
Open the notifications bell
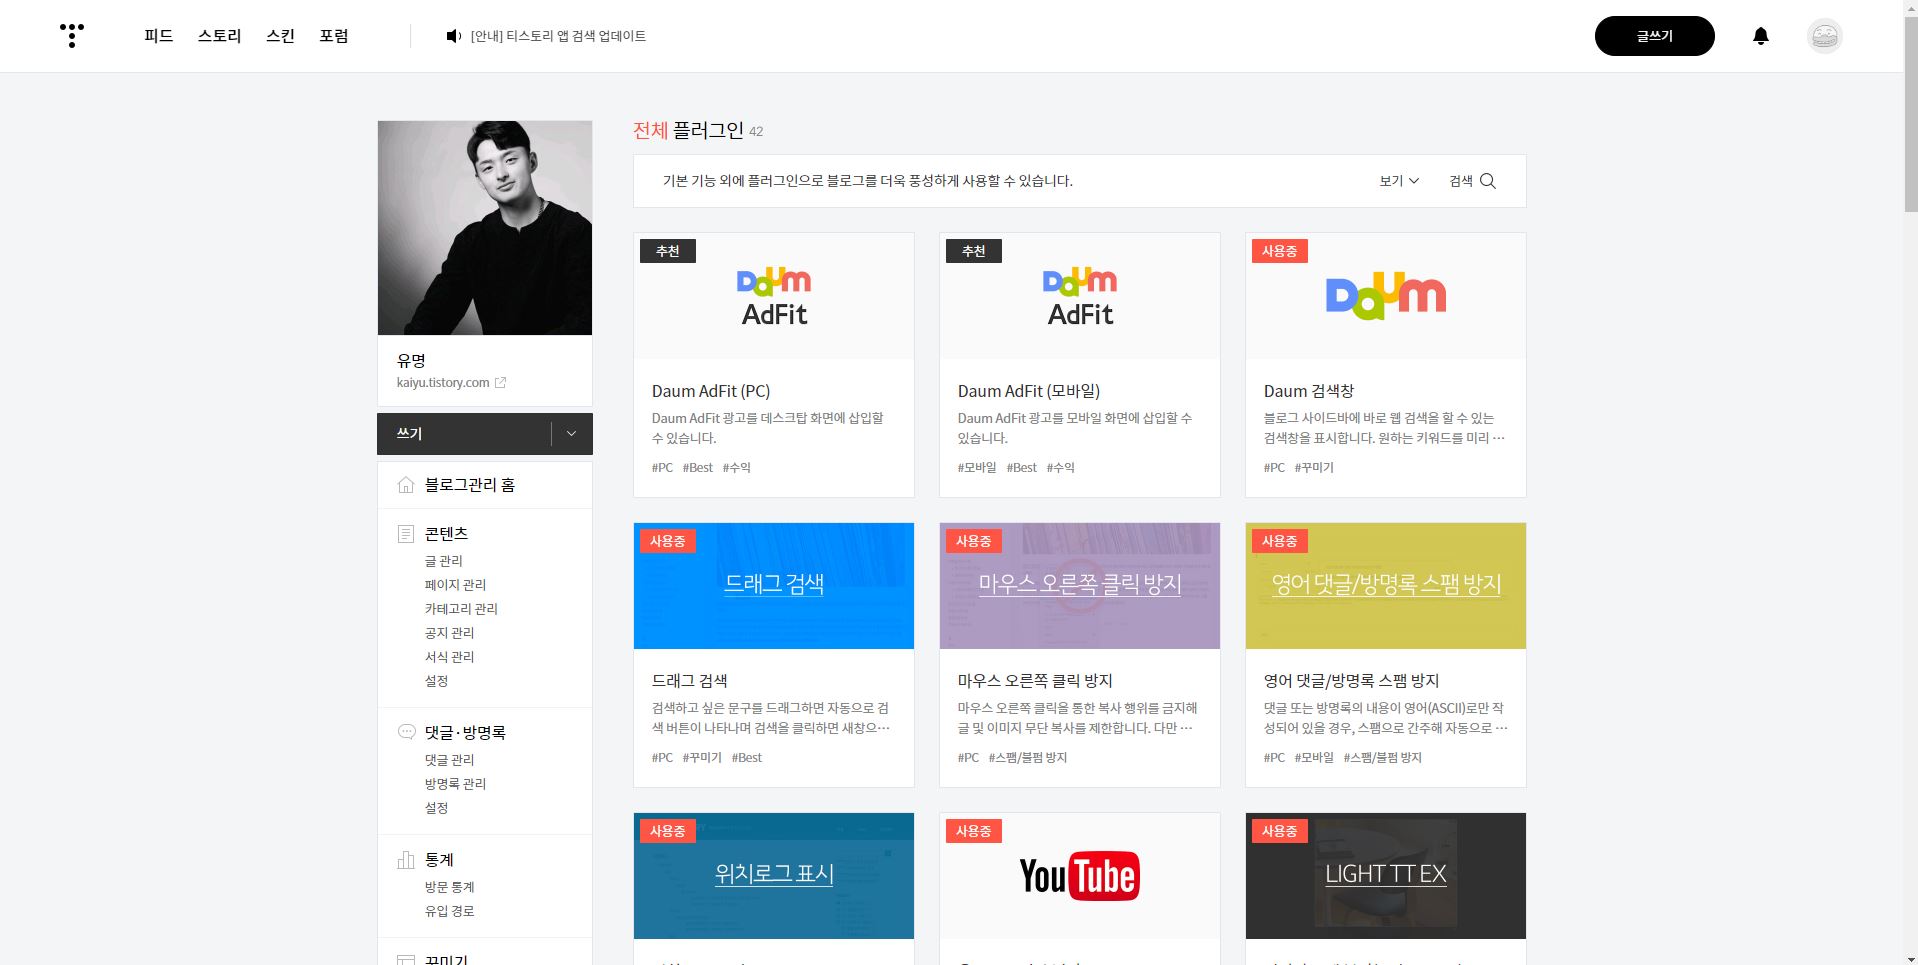click(x=1761, y=36)
